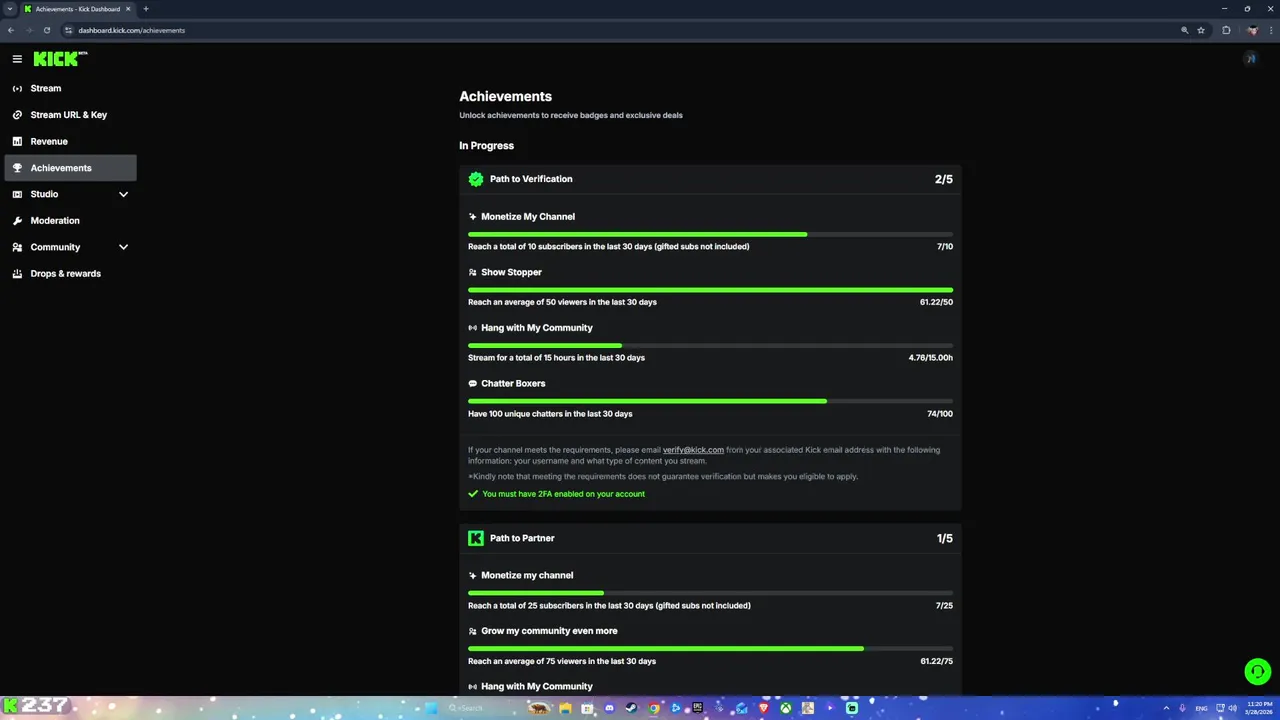Click the Revenue sidebar icon
Screen dimensions: 1280x720
click(17, 142)
